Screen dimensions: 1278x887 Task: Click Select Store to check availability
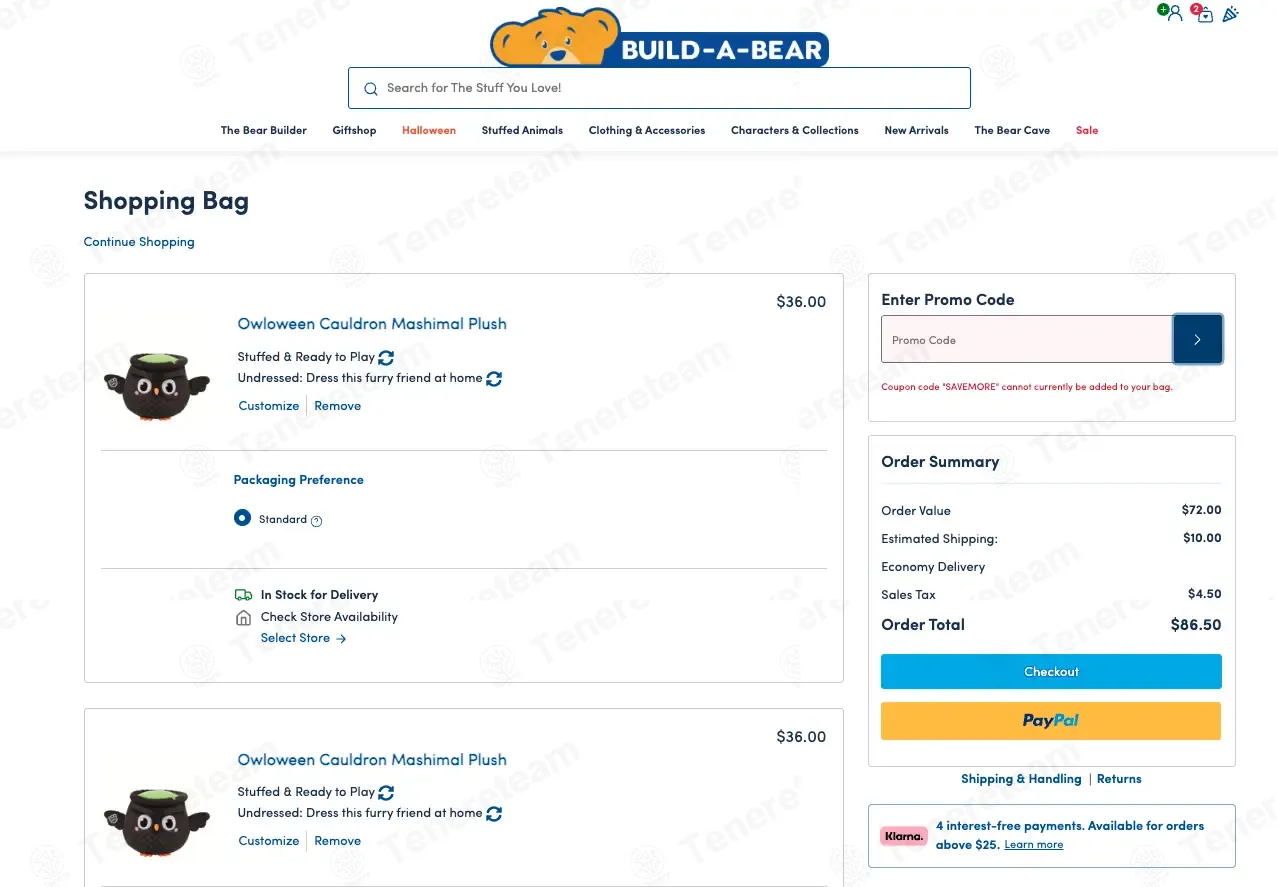pos(303,638)
